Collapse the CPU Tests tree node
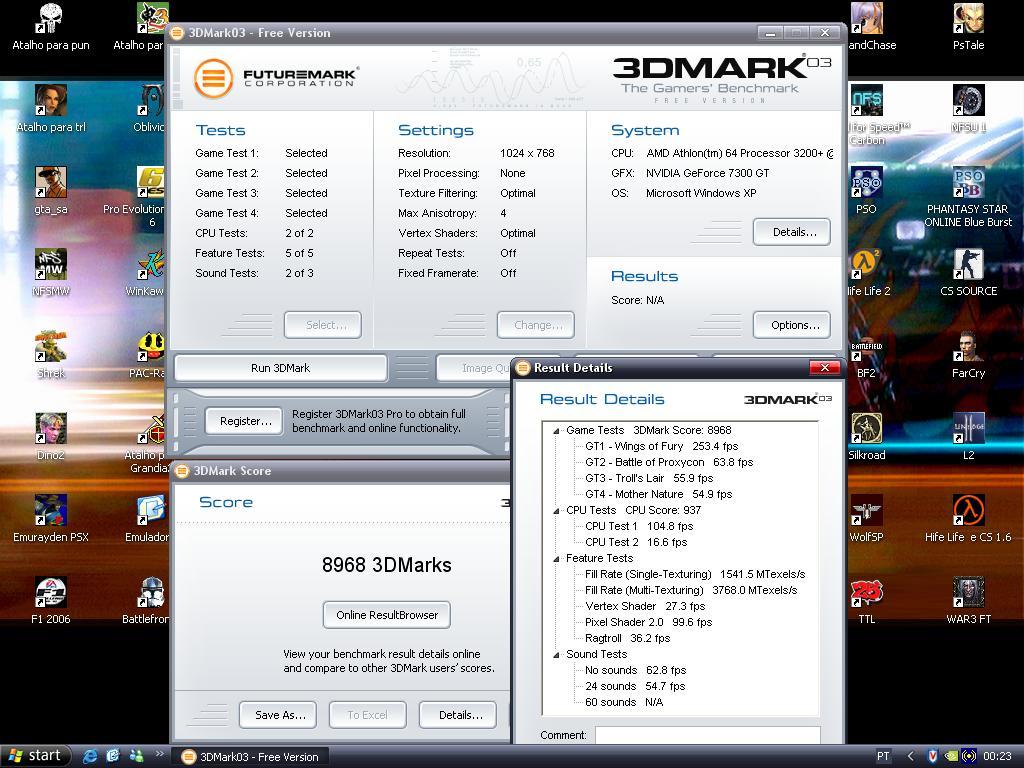This screenshot has height=768, width=1024. coord(556,511)
